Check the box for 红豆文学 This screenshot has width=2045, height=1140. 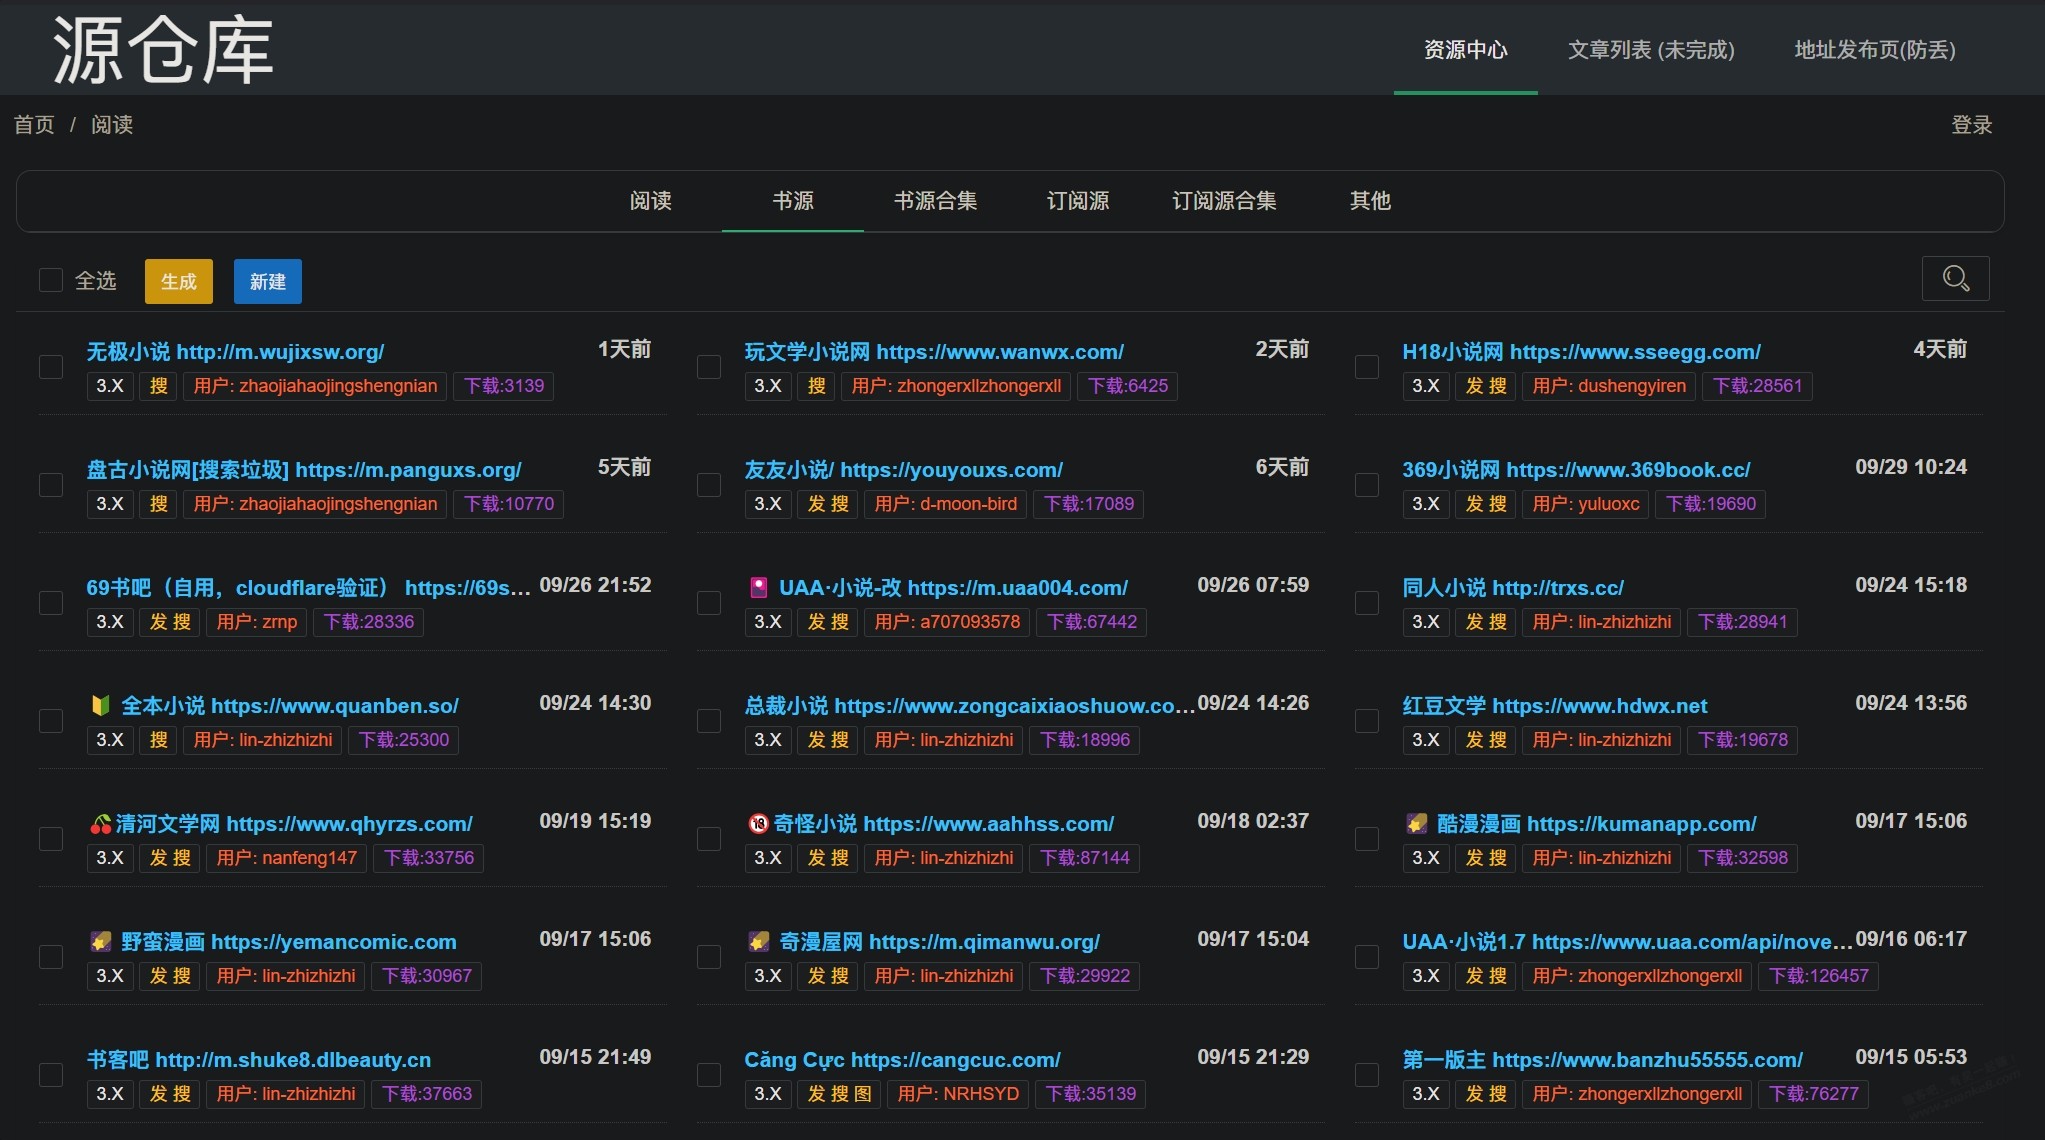click(x=1367, y=721)
